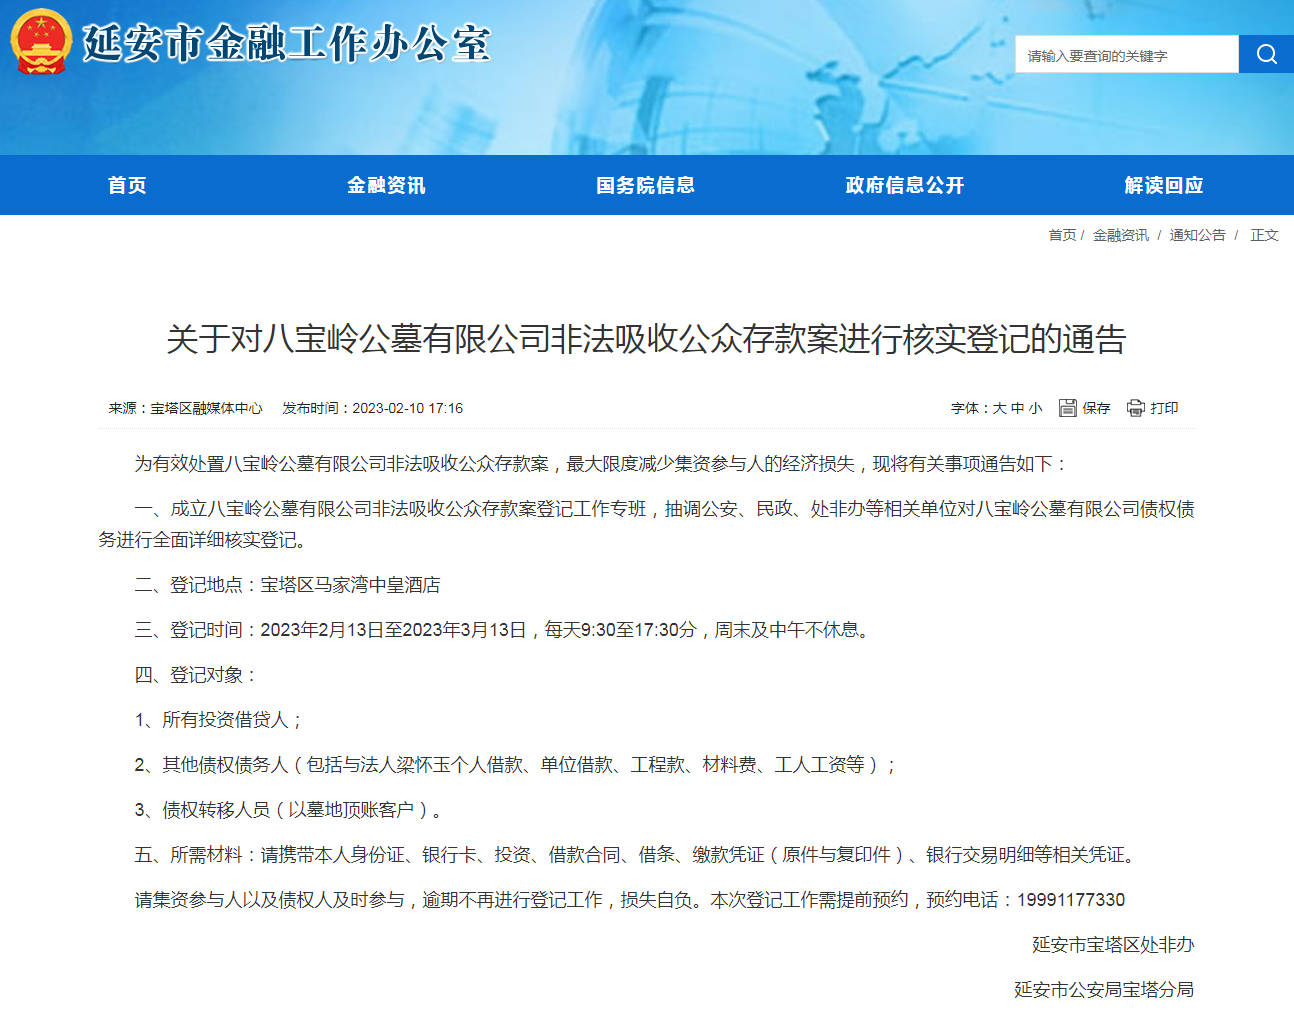Go to 国务院信息 in the navigation bar
The height and width of the screenshot is (1017, 1294).
(x=645, y=185)
